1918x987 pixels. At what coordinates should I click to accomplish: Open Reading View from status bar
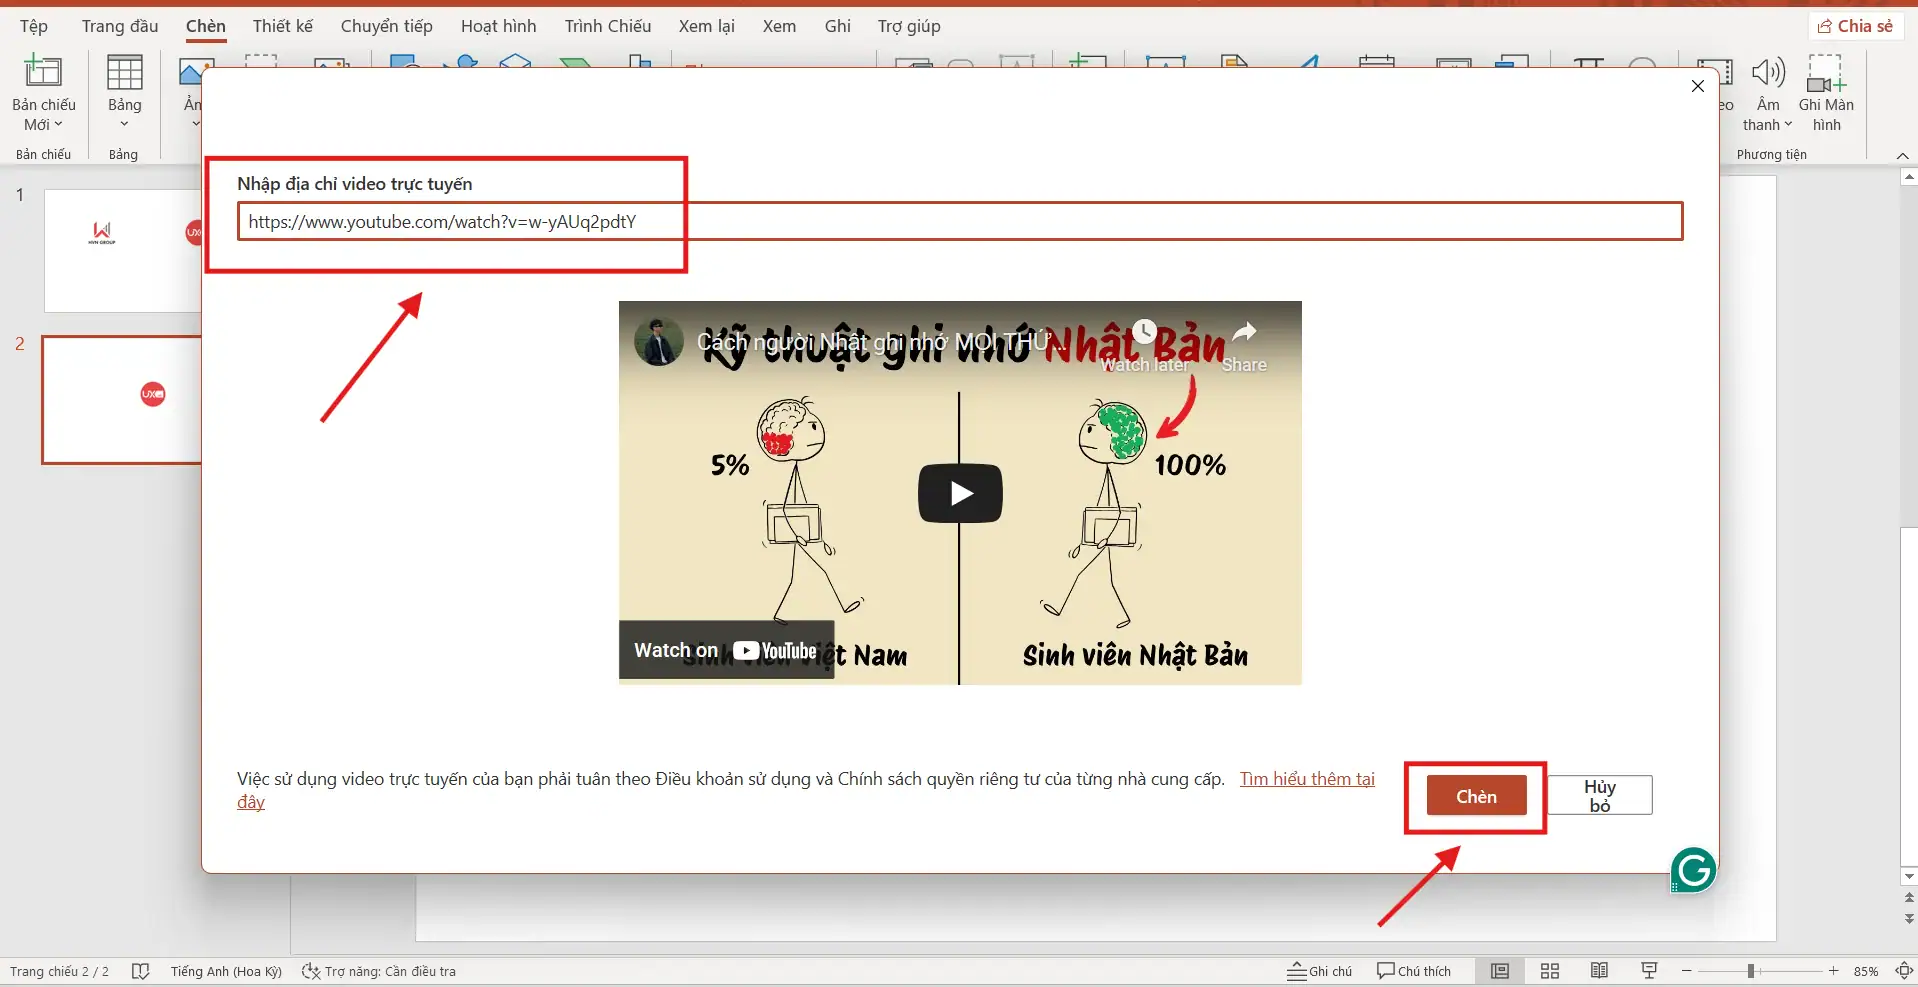[1598, 970]
